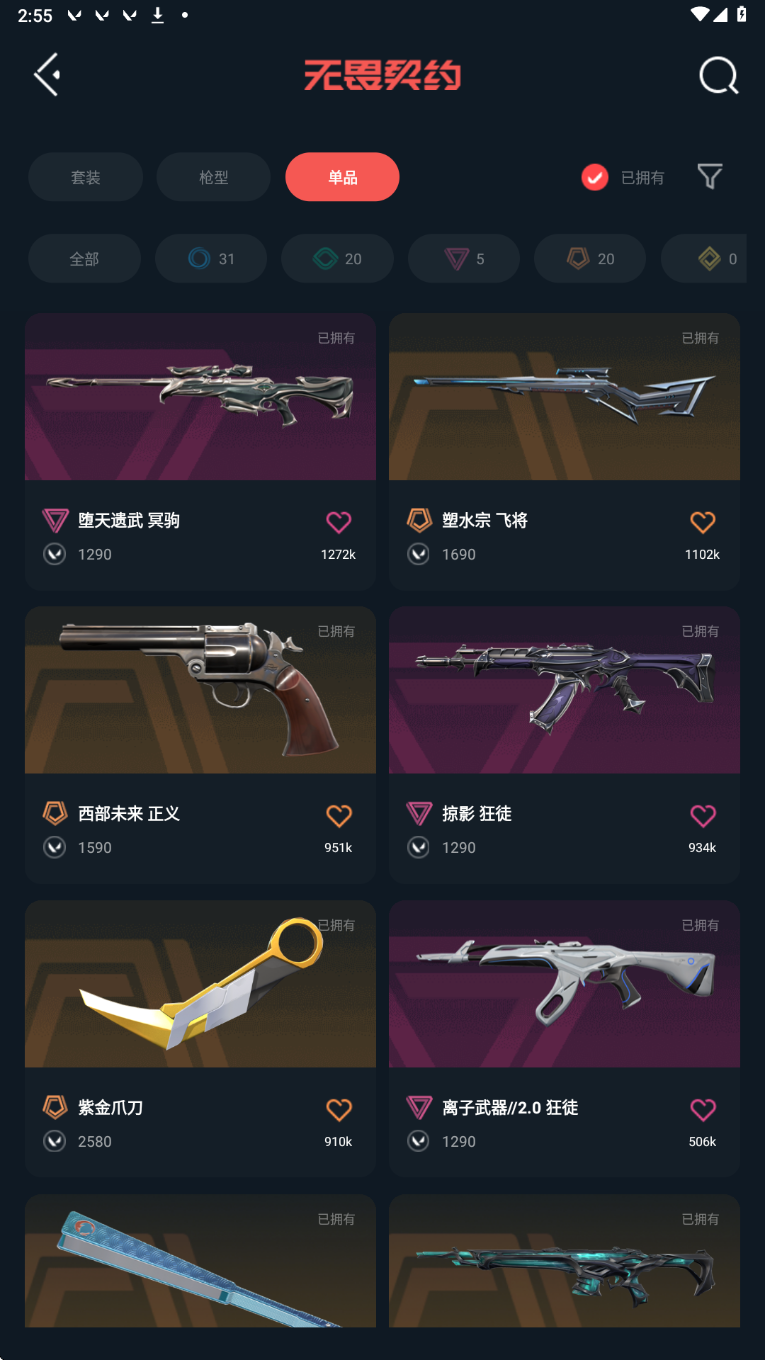Toggle the 已拥有 owned checkbox
Viewport: 765px width, 1360px height.
(x=595, y=177)
